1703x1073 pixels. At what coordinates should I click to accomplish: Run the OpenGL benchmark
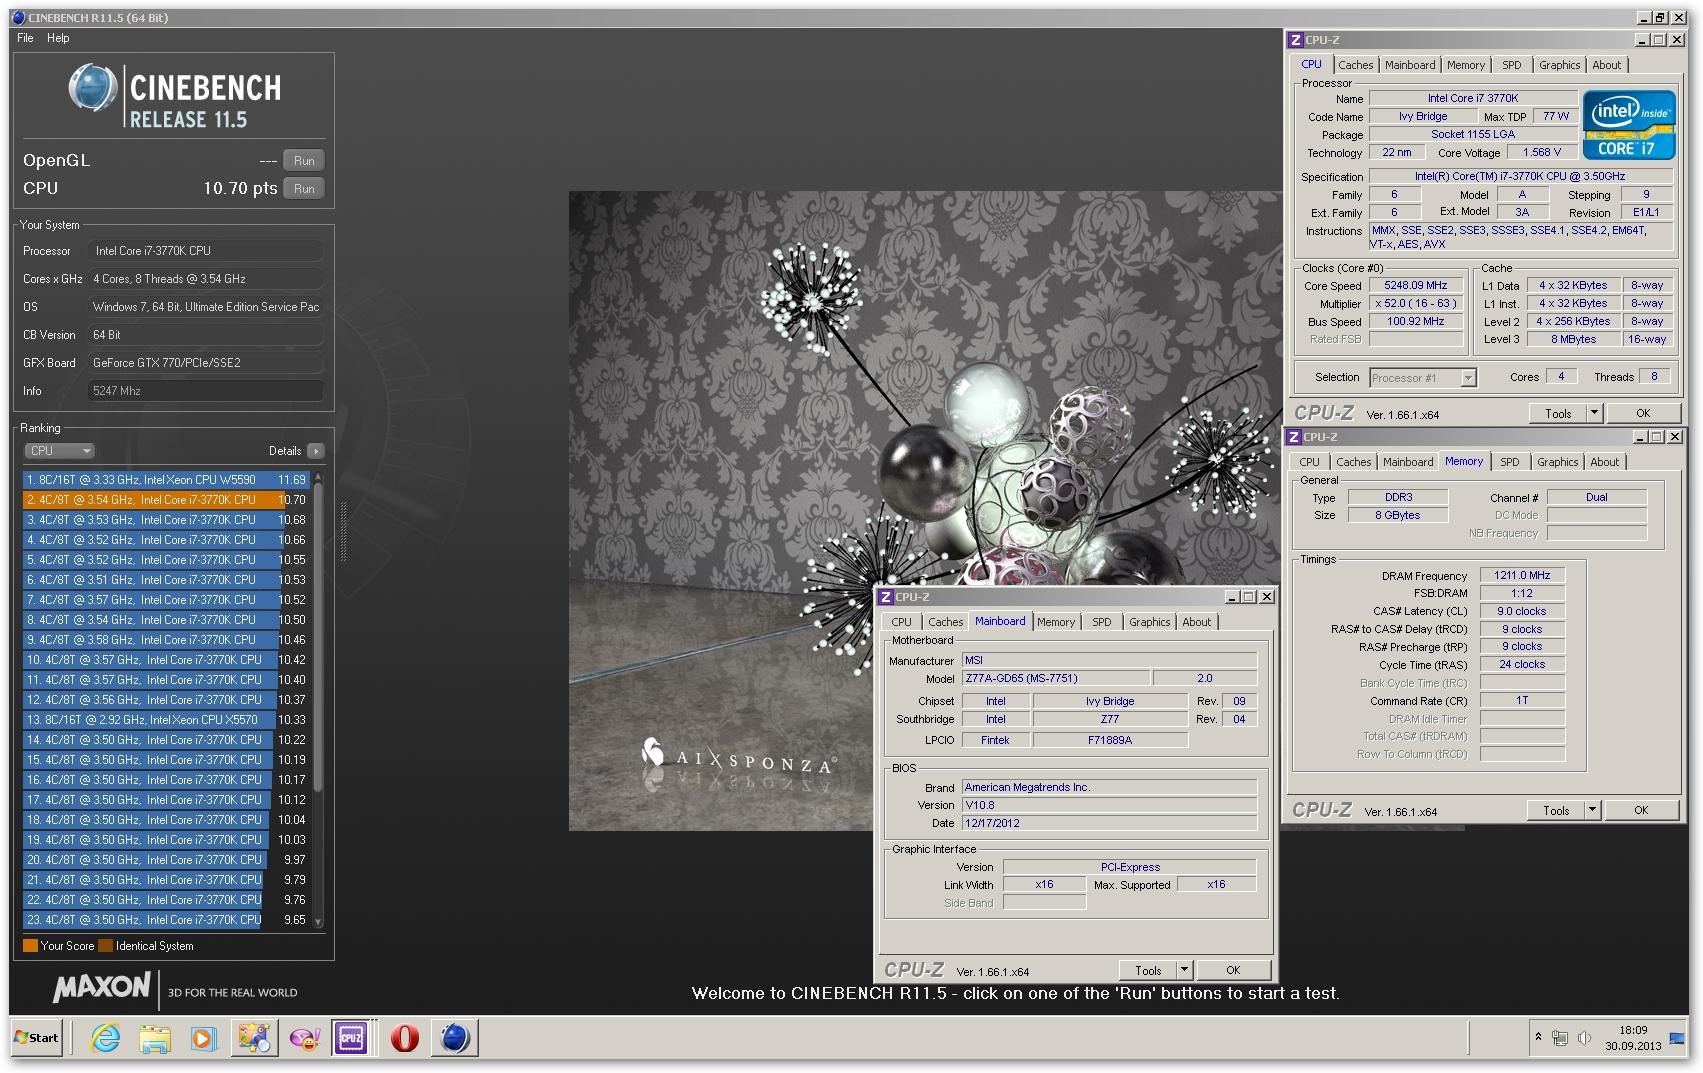coord(304,161)
